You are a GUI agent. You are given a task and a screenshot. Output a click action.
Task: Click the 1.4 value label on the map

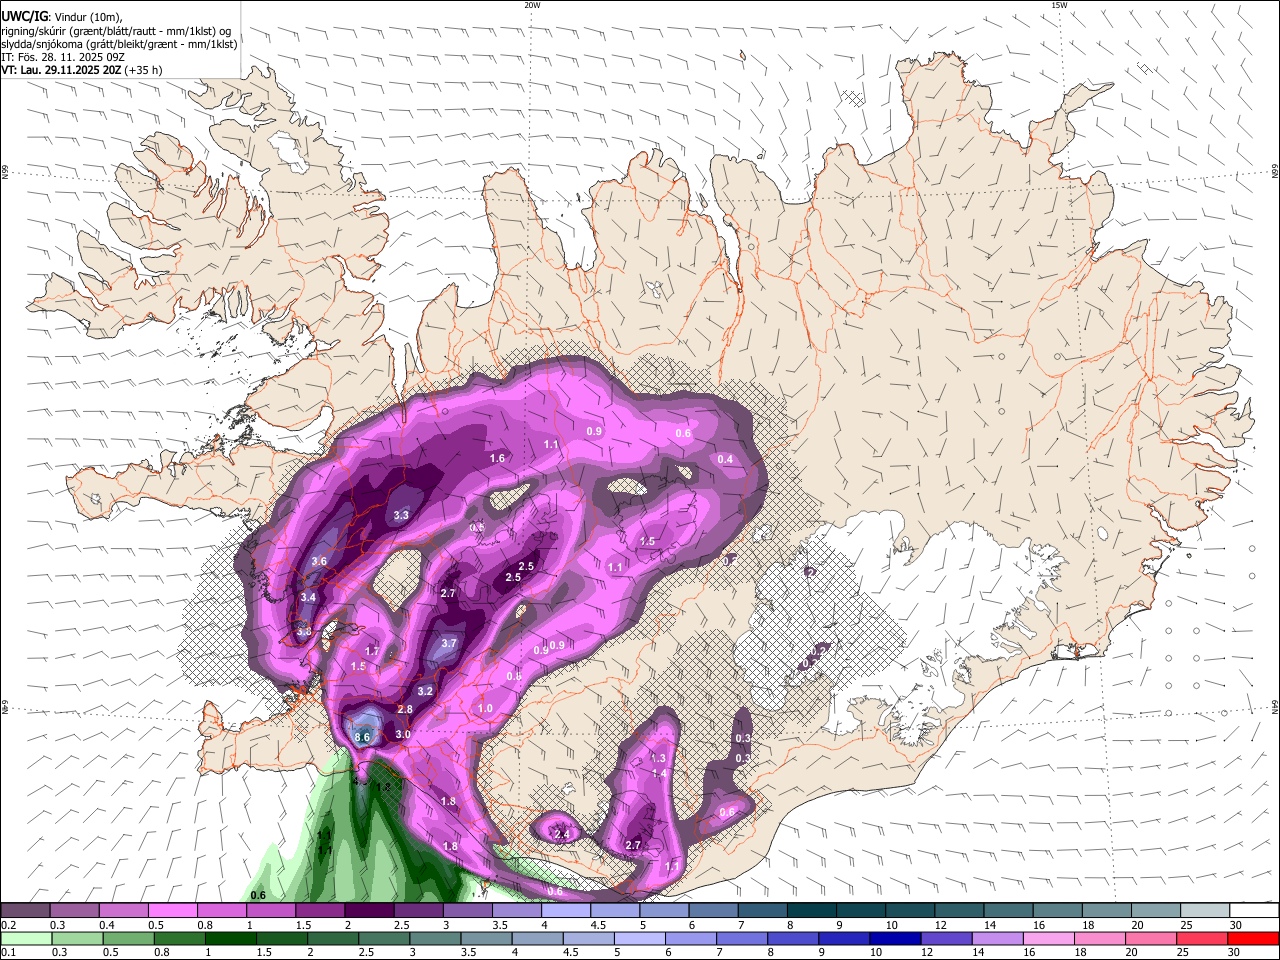pos(659,773)
